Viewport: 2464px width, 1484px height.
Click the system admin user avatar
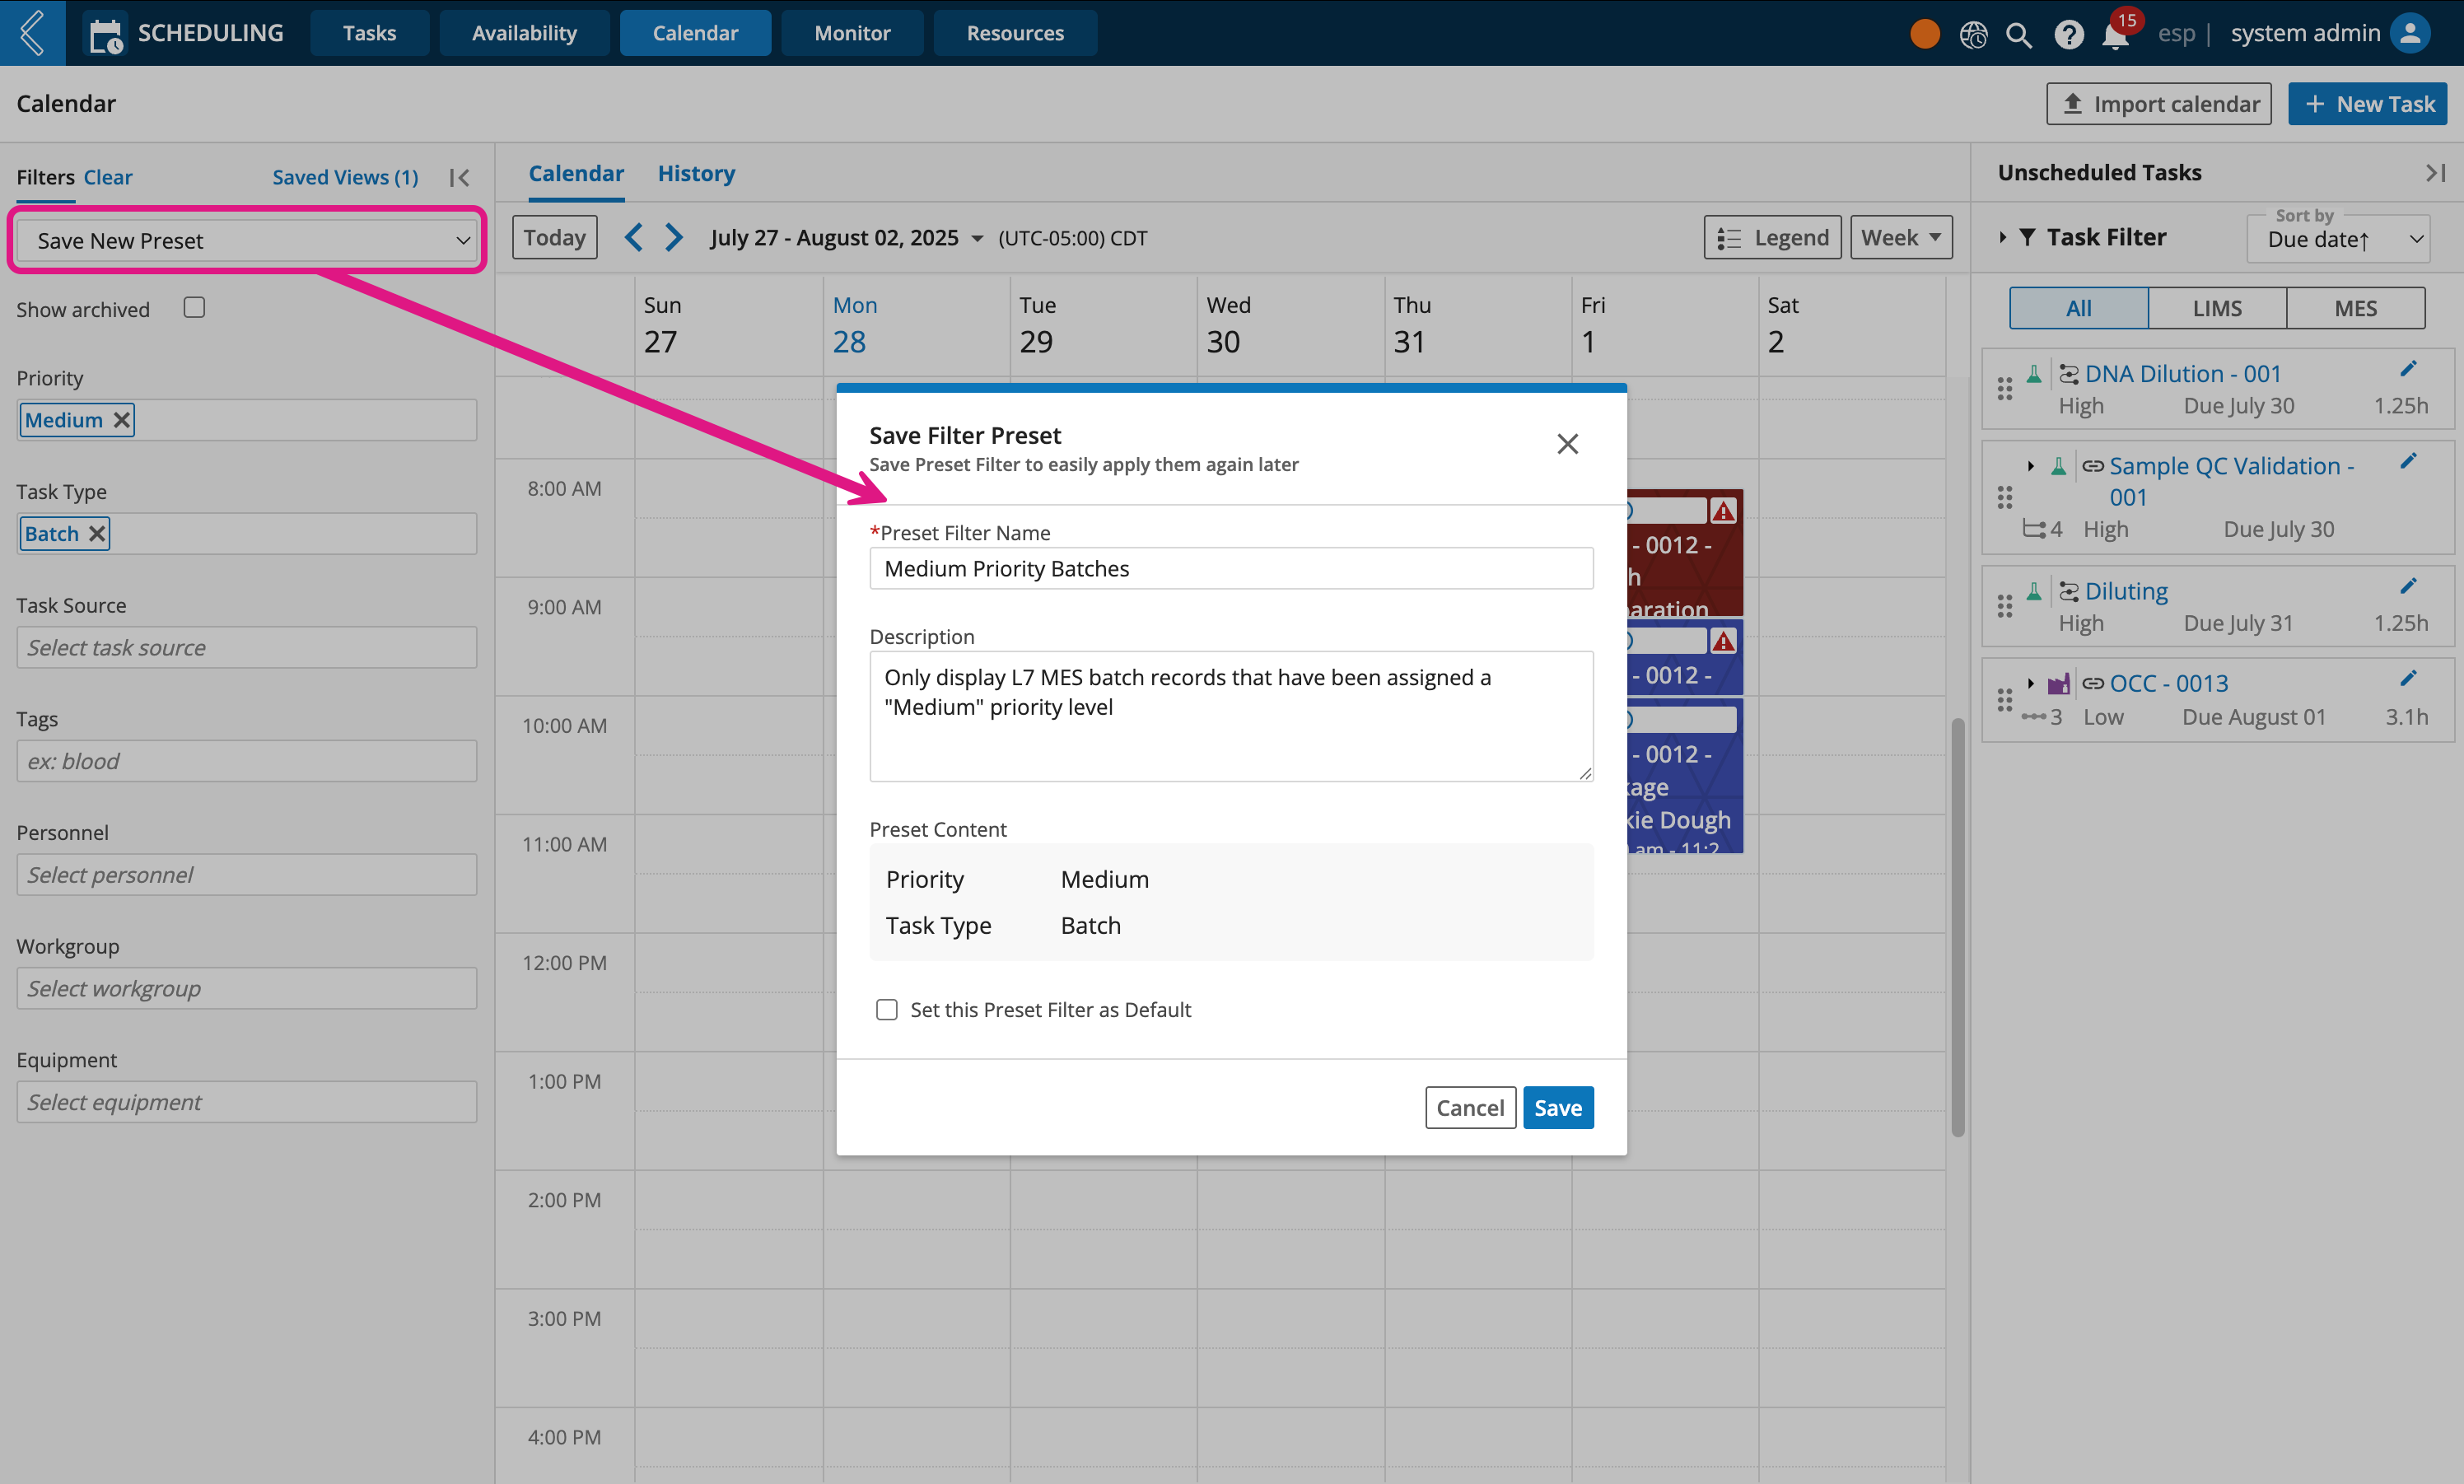coord(2409,33)
